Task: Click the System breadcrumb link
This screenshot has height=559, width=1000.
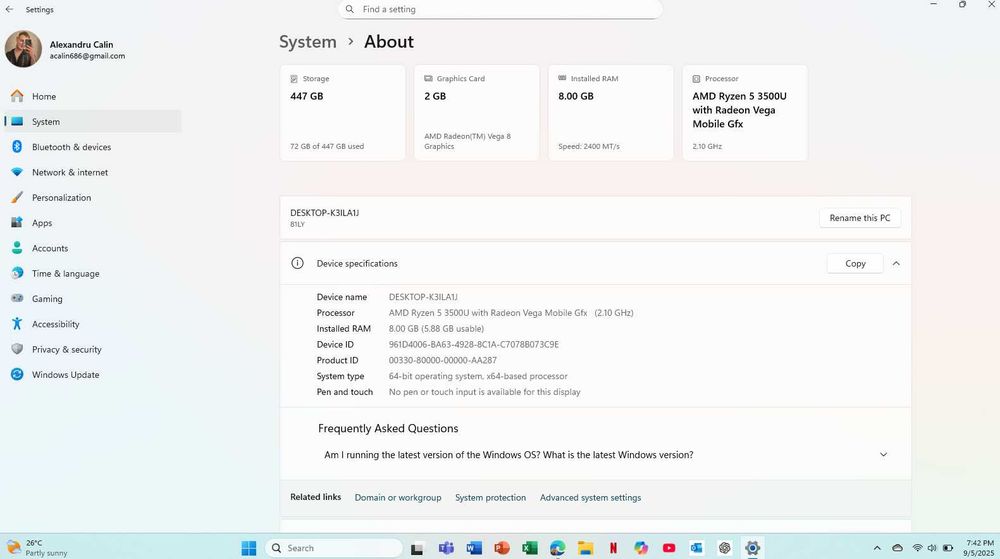Action: [307, 42]
